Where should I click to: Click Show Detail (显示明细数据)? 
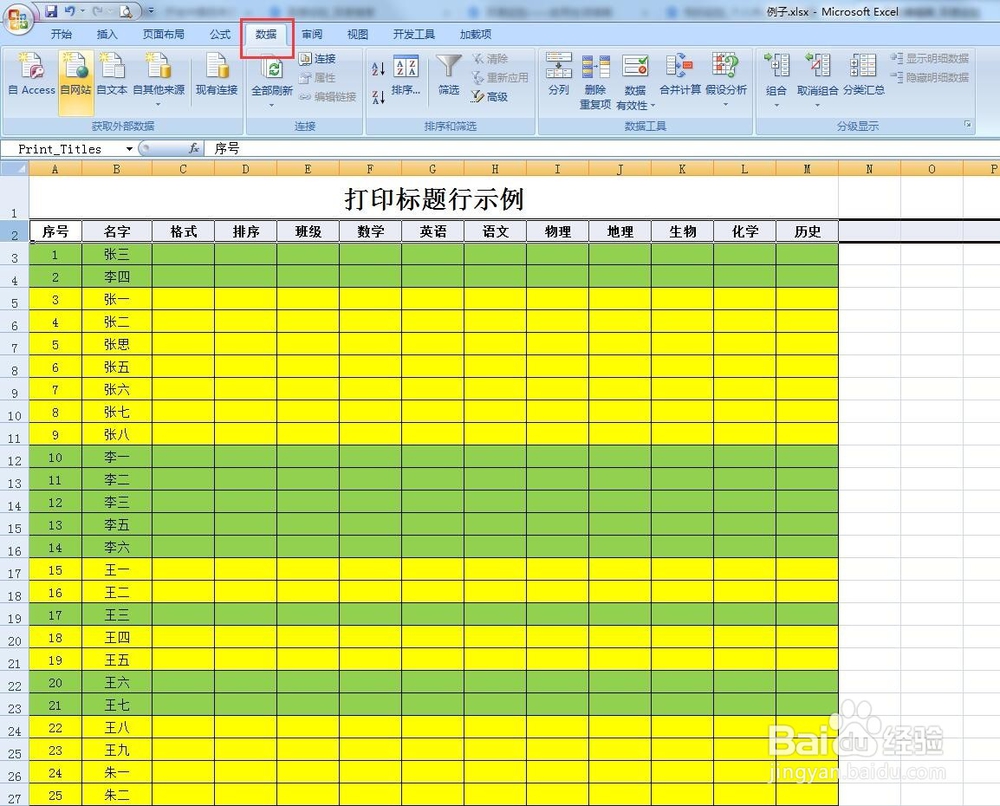pyautogui.click(x=930, y=59)
